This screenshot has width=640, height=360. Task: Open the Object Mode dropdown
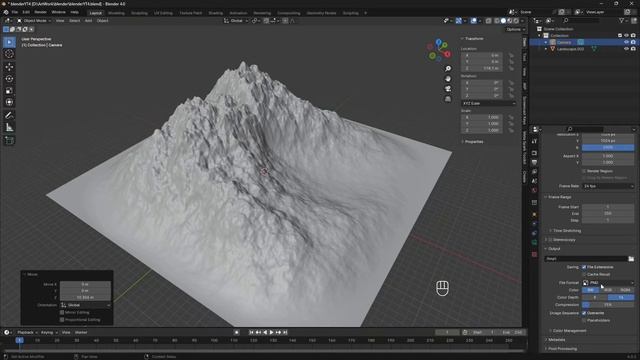click(33, 20)
